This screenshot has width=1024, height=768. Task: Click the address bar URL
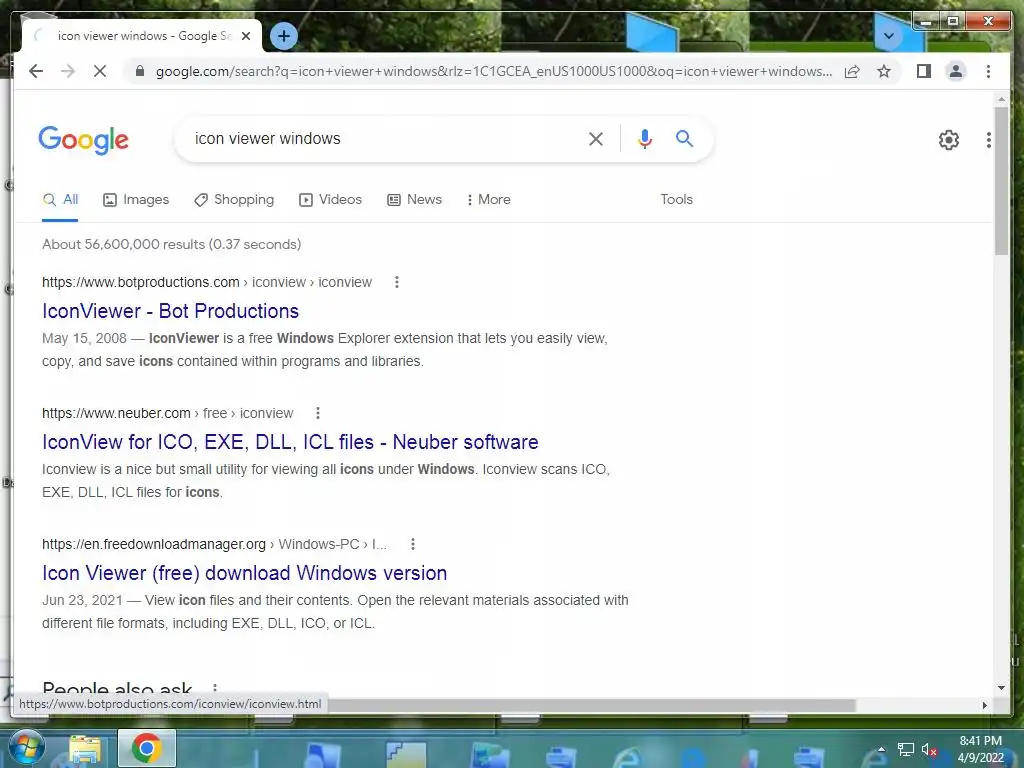[494, 71]
